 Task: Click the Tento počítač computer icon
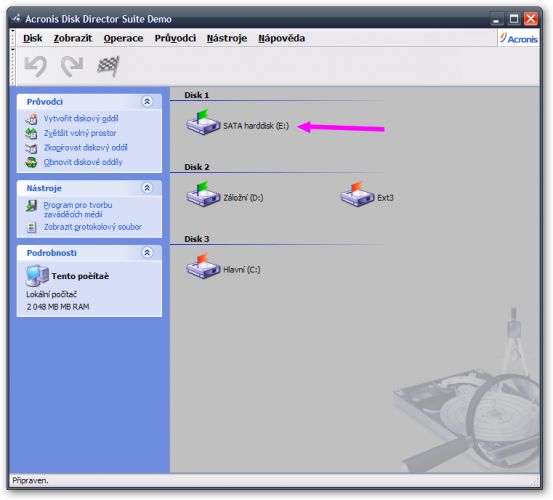[37, 275]
